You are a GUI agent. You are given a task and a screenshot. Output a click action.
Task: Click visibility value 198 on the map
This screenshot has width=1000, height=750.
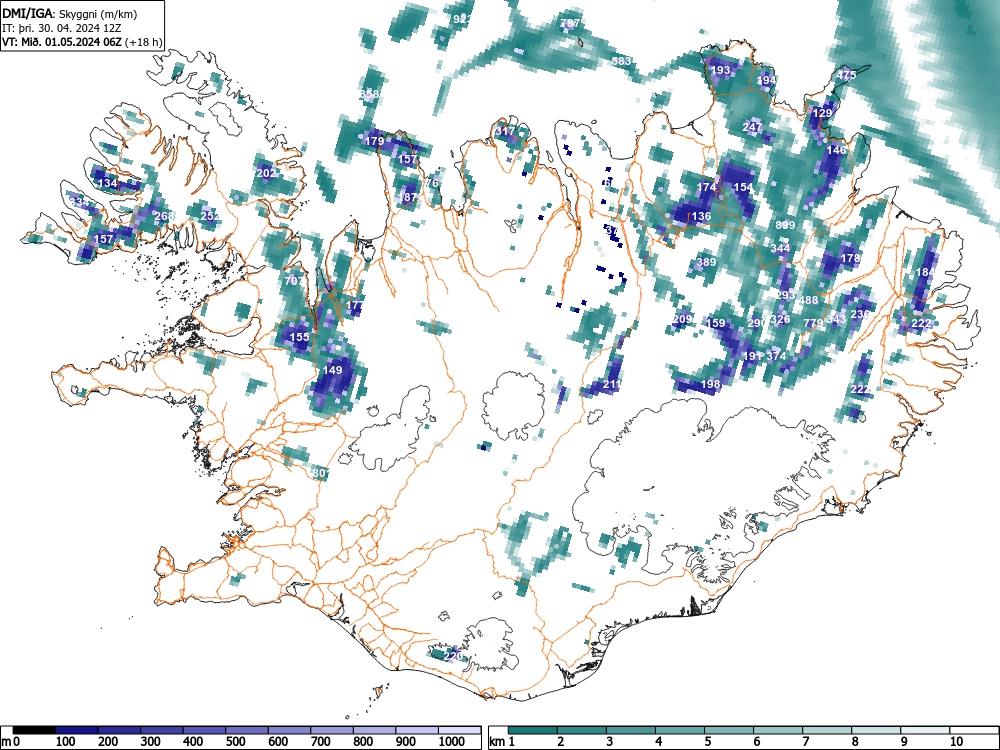click(710, 384)
